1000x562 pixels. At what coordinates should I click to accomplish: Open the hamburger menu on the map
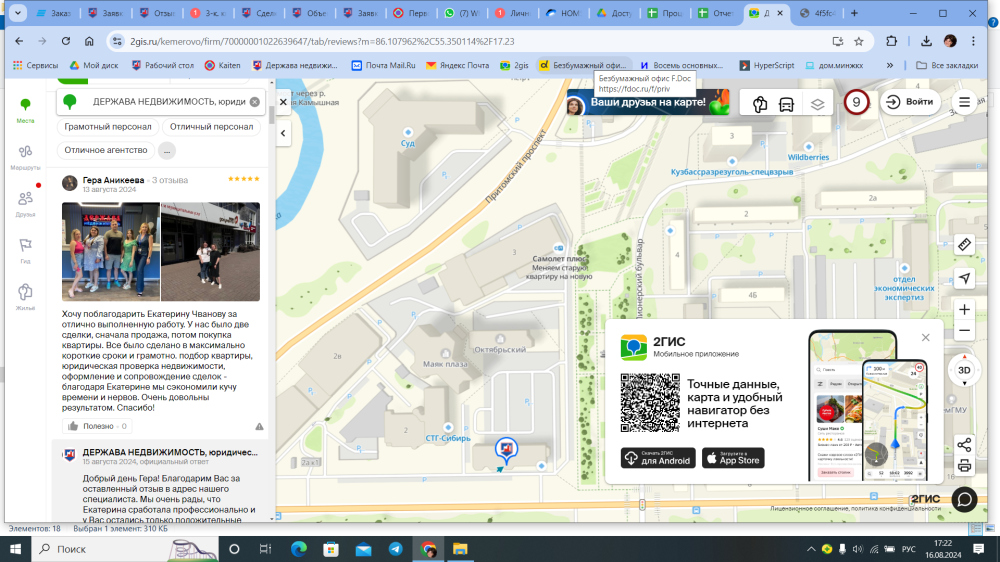click(964, 102)
